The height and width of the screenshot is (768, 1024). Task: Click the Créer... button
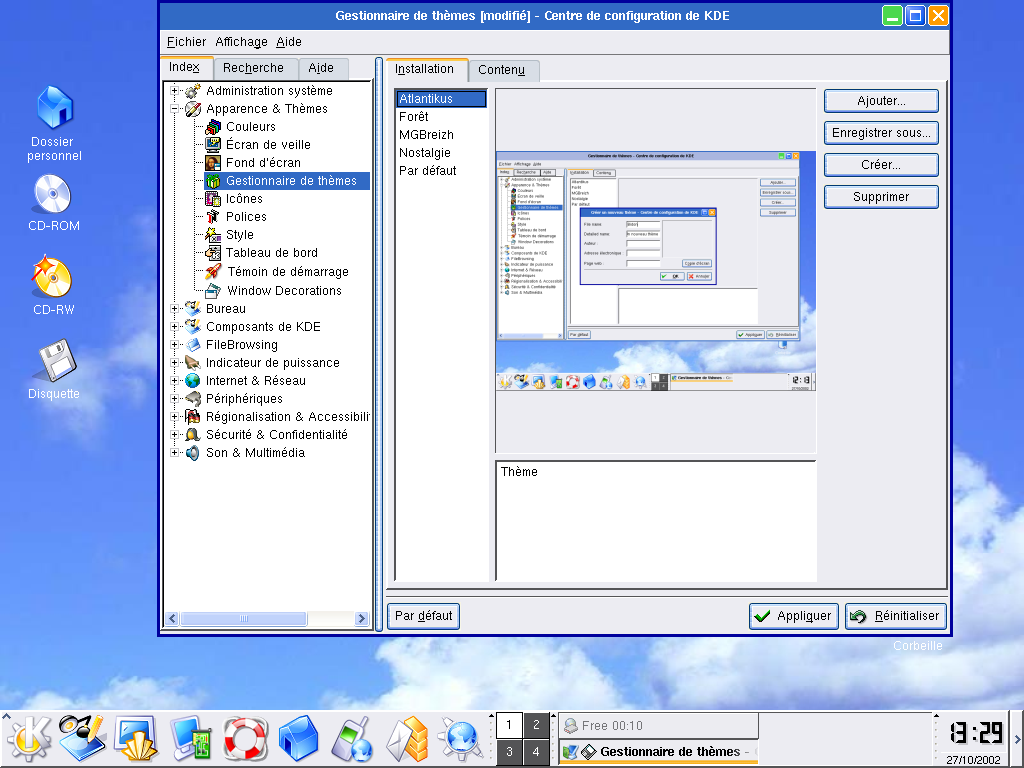pos(881,165)
